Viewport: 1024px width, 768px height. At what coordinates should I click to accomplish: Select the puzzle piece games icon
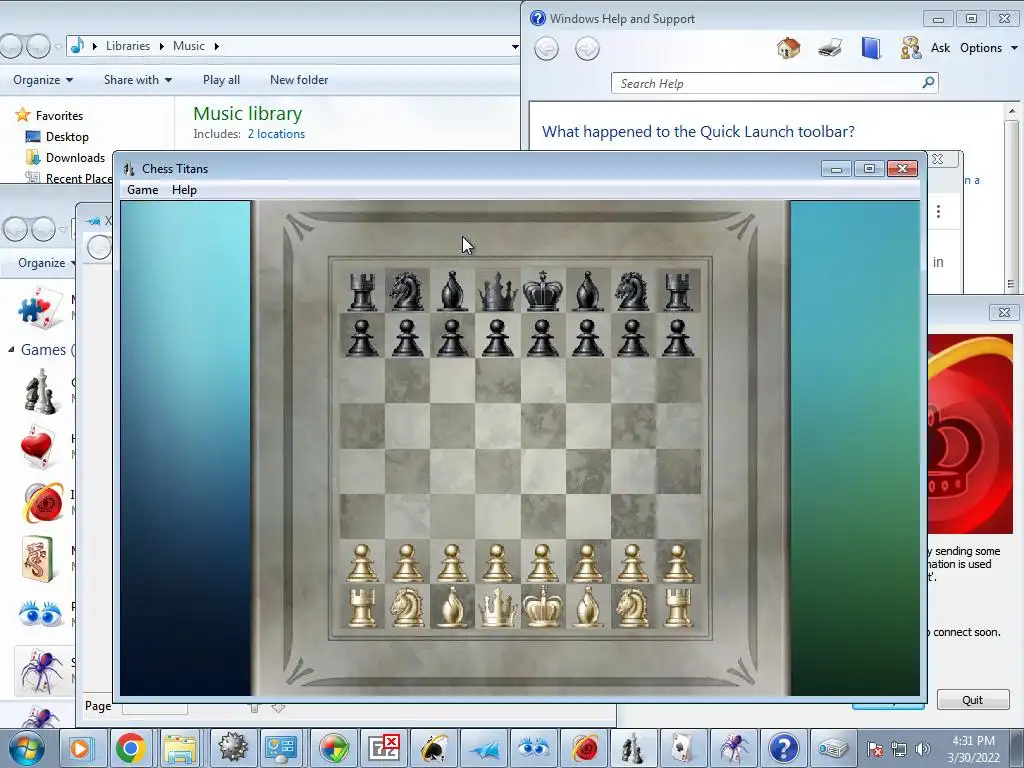[x=41, y=307]
